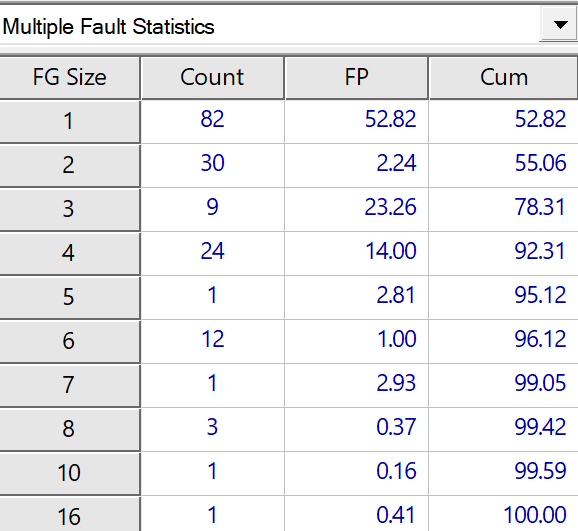Viewport: 578px width, 531px height.
Task: Select row header for FG Size 10
Action: pos(69,473)
